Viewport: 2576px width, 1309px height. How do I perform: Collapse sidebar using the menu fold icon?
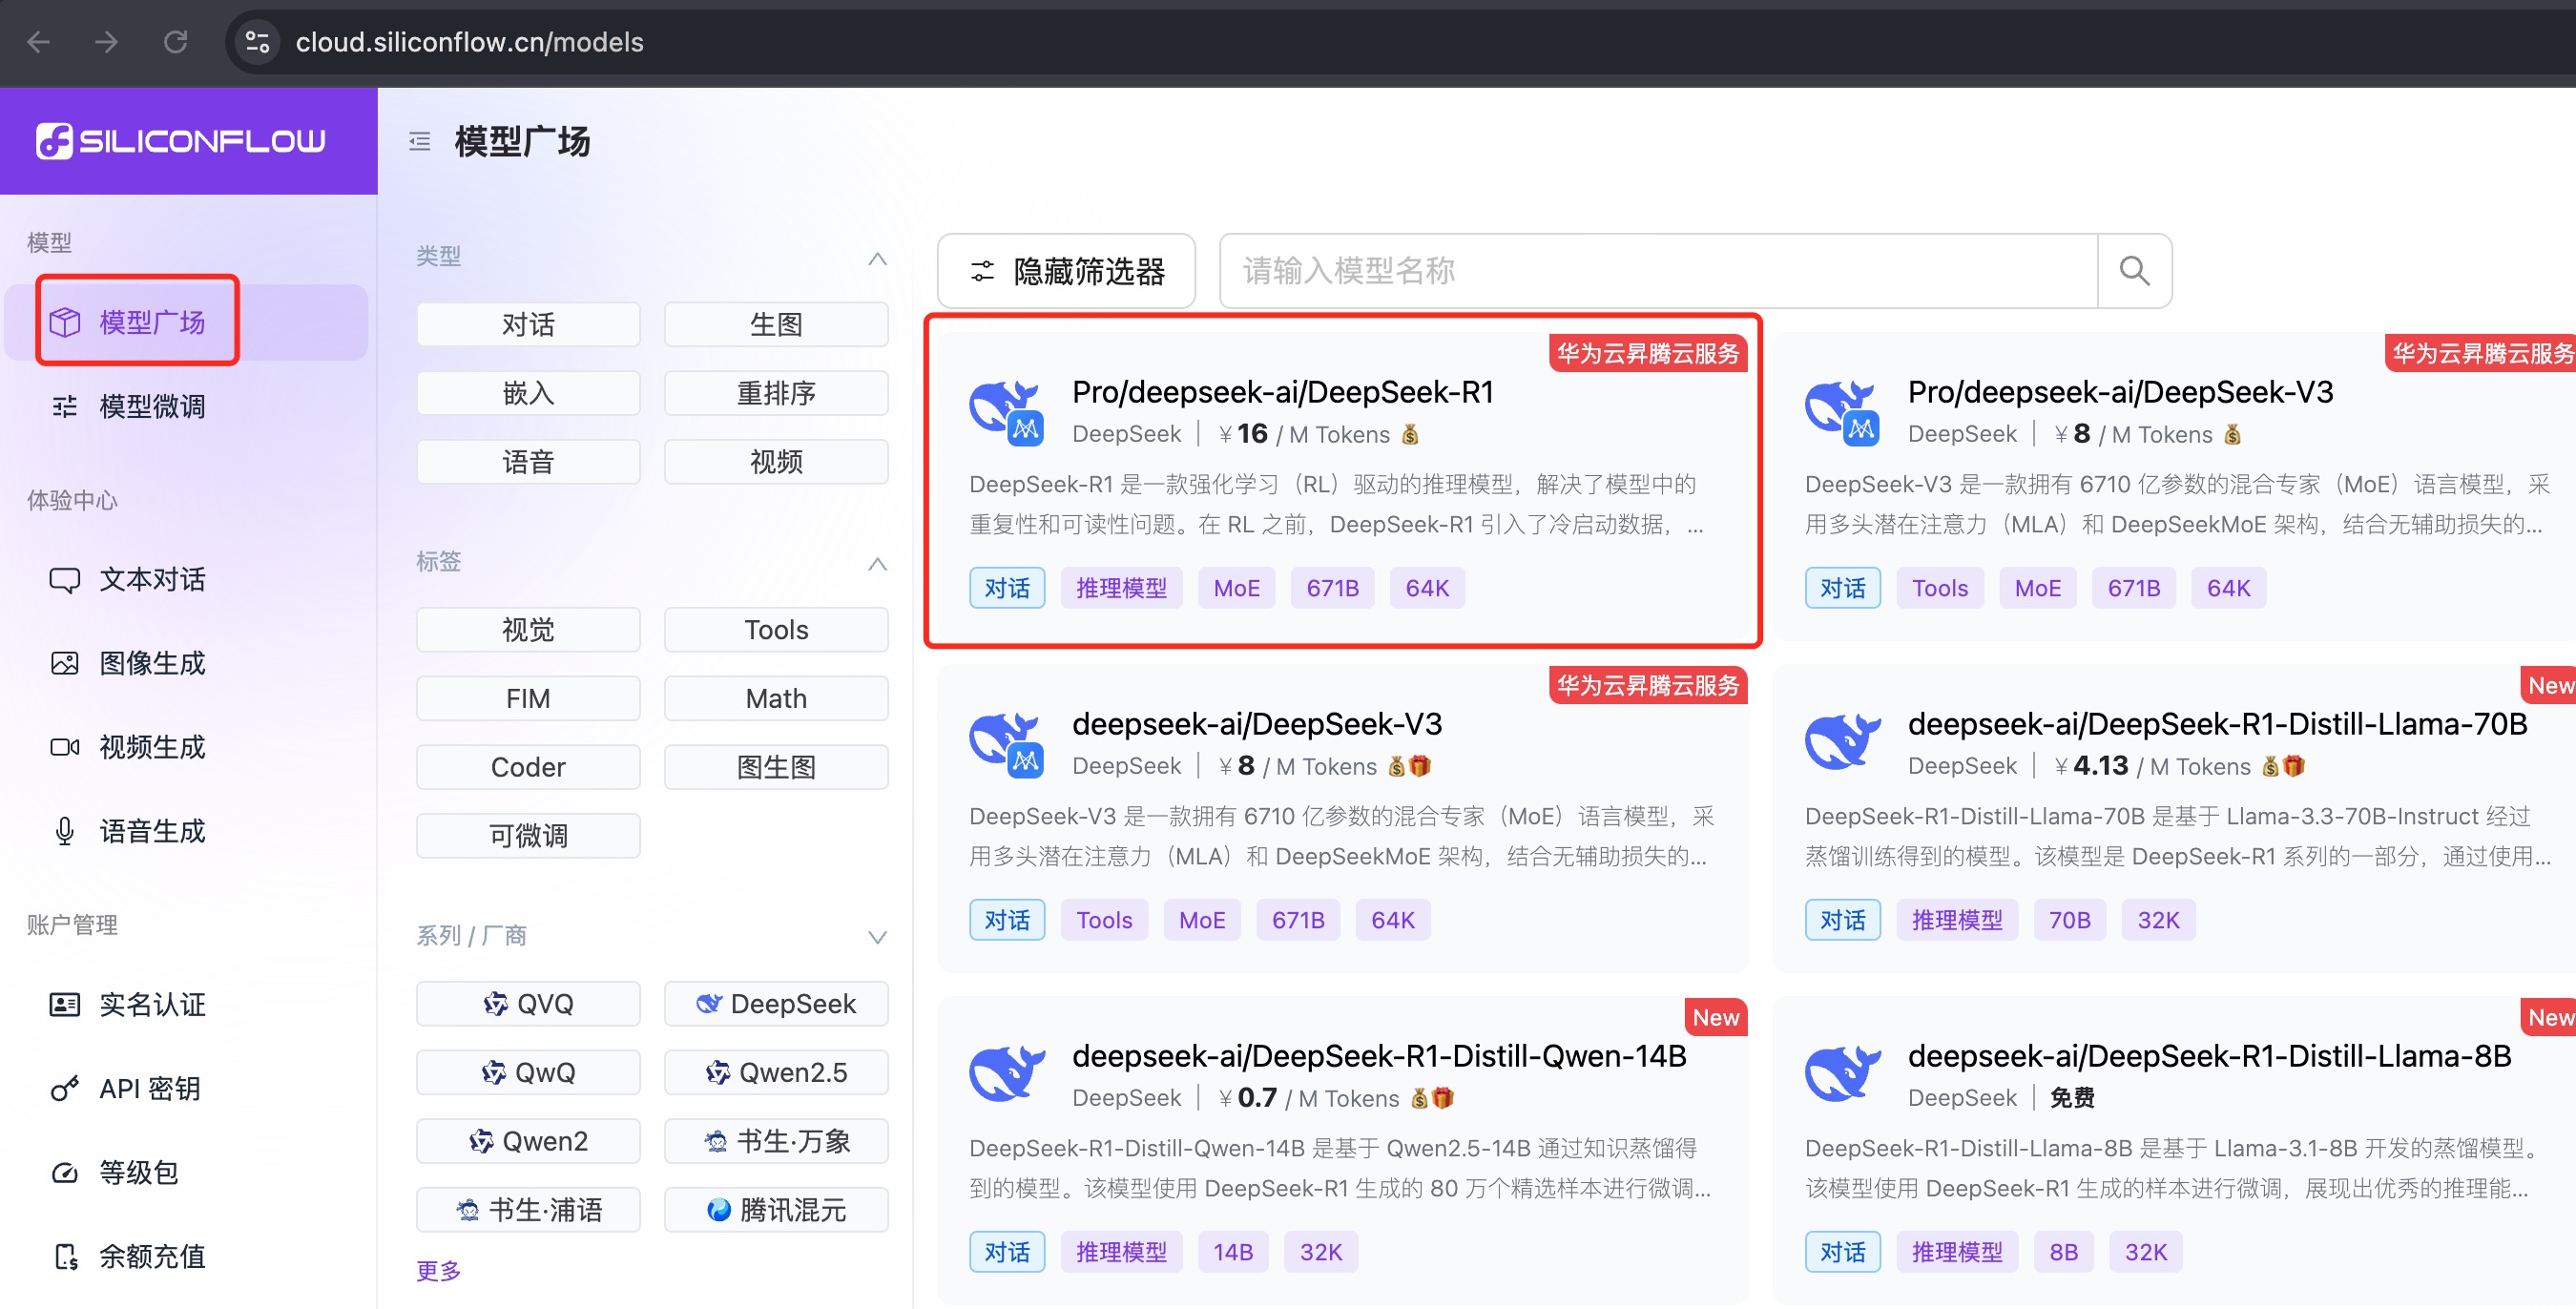(420, 141)
